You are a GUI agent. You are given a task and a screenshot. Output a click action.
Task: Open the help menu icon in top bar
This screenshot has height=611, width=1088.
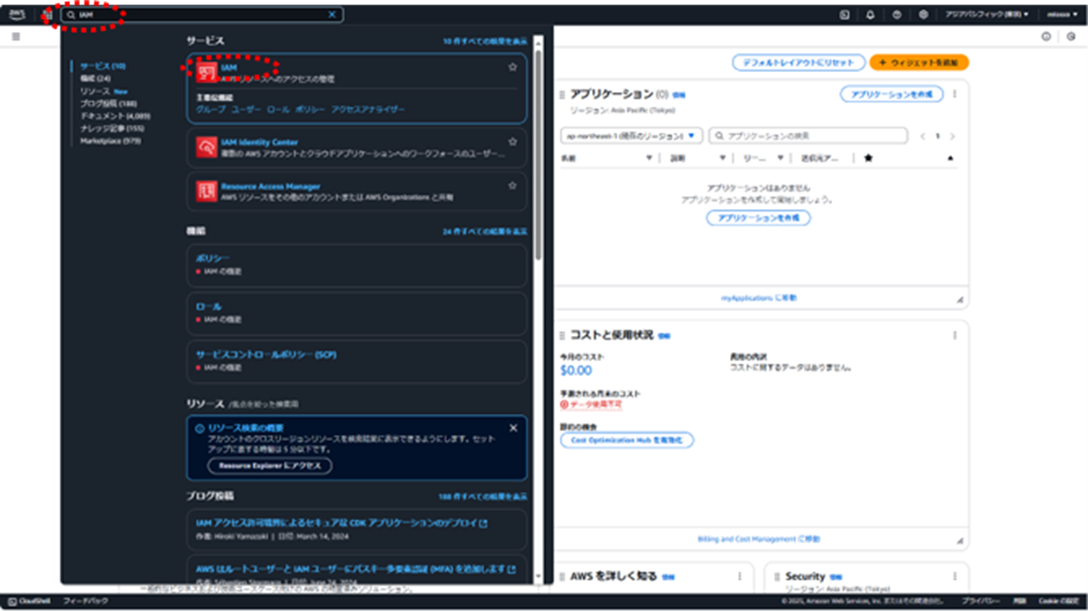coord(896,15)
